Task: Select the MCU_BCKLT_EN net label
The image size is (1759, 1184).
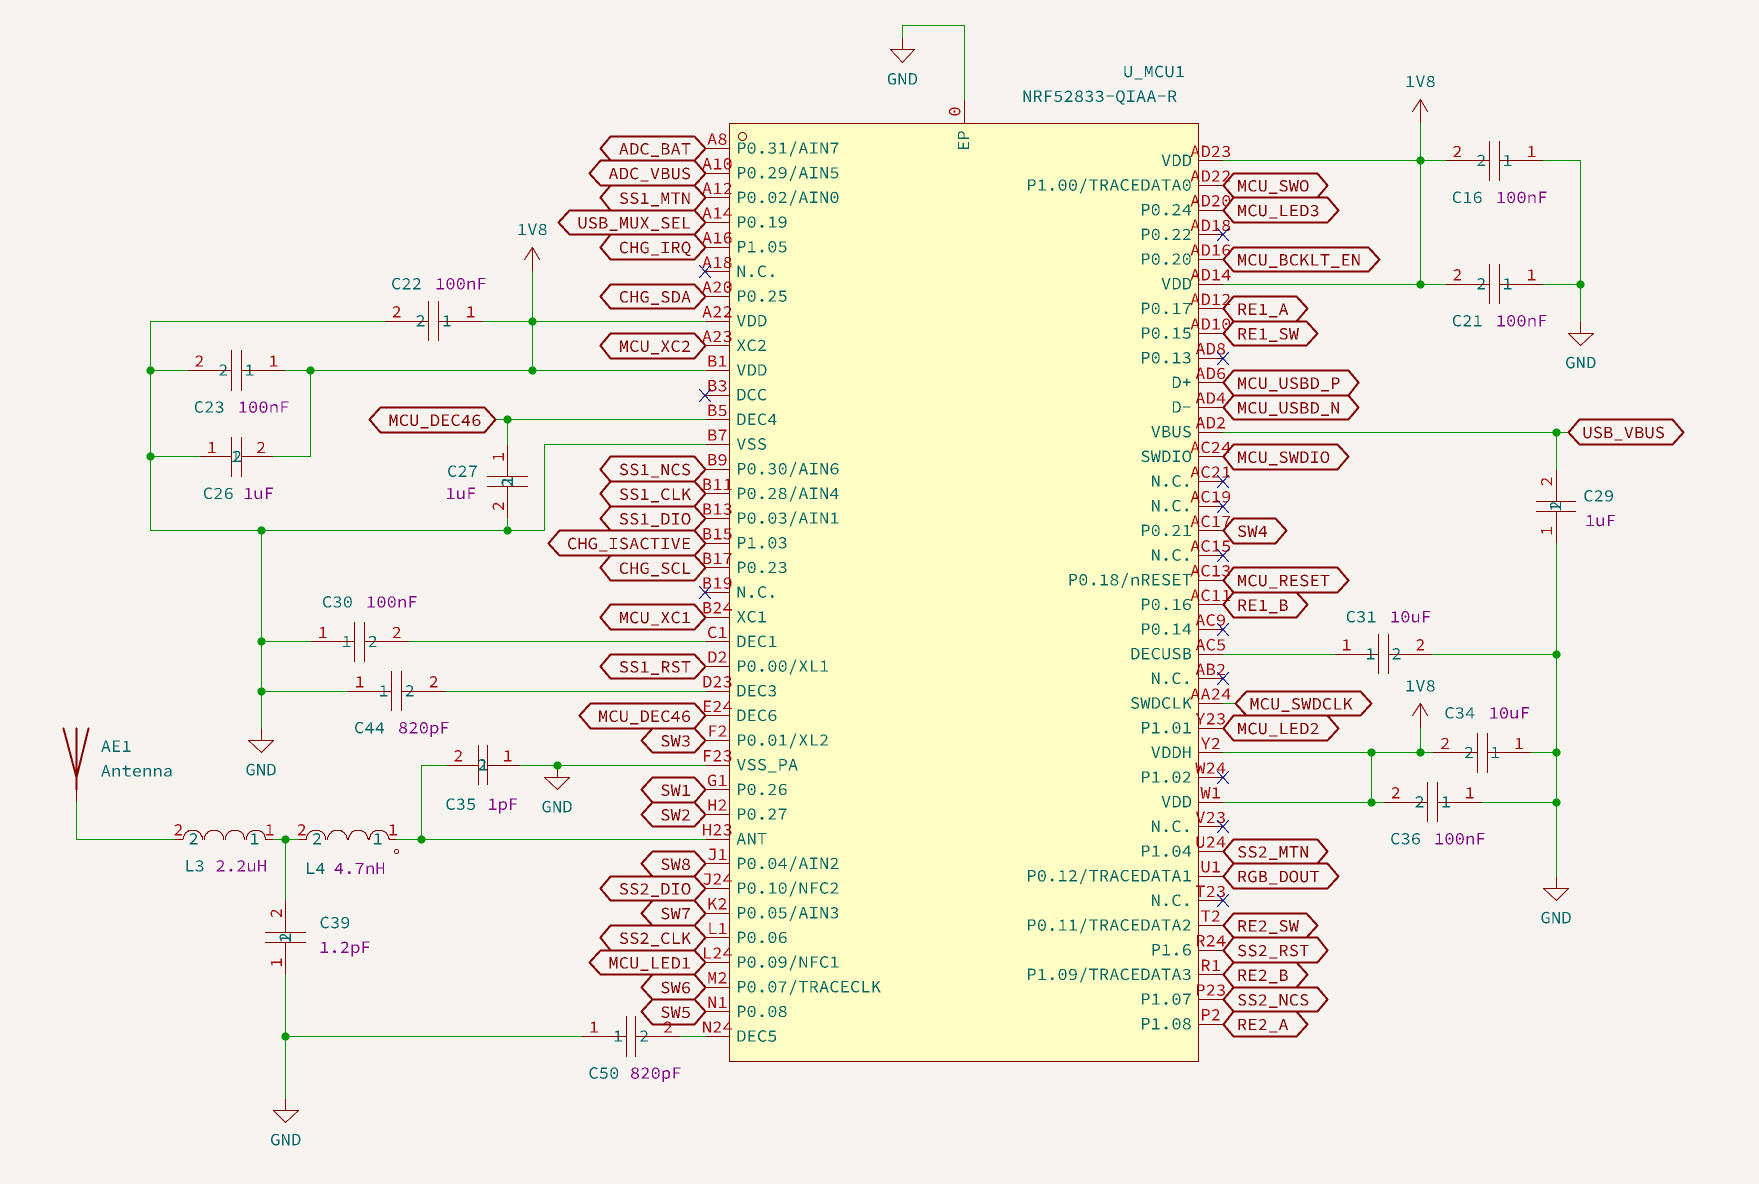Action: tap(1301, 259)
